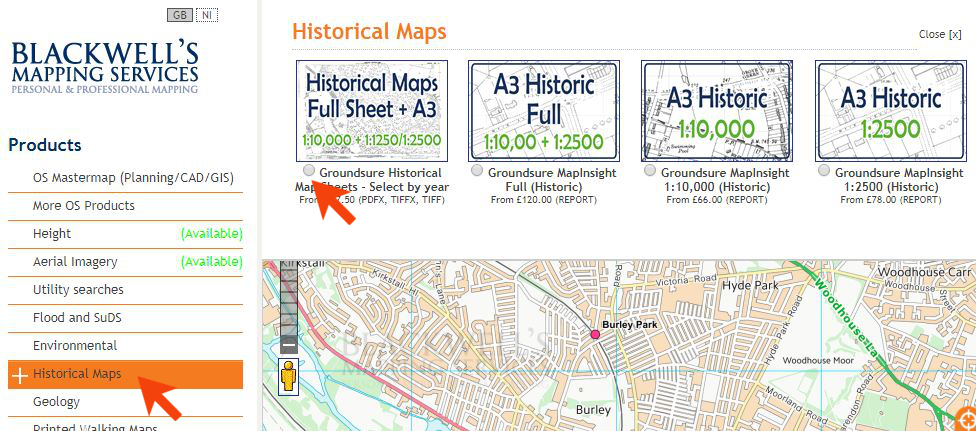Click the Blackwell's Mapping Services logo
This screenshot has width=976, height=431.
tap(105, 68)
